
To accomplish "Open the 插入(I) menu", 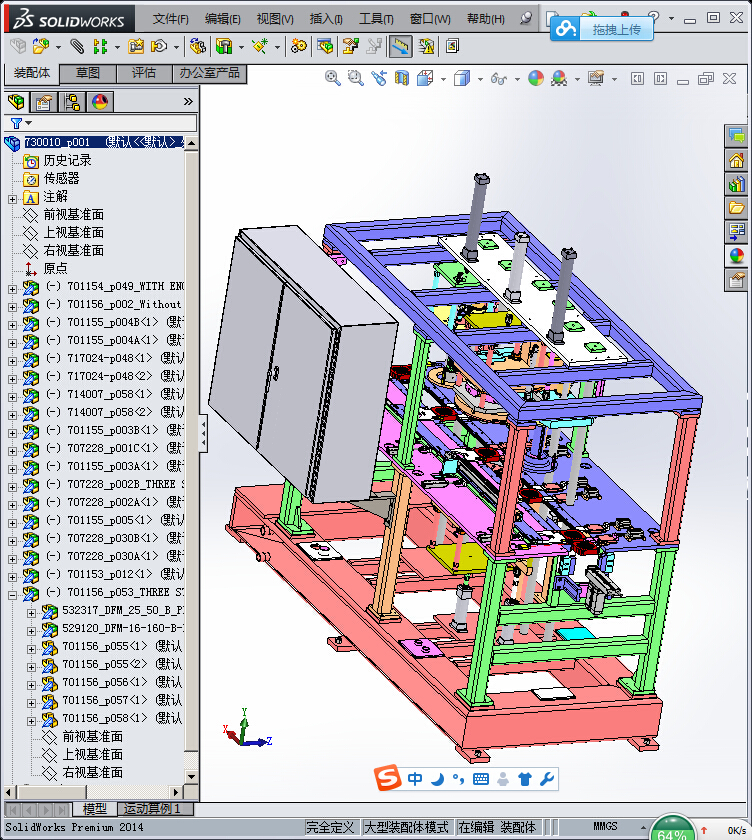I will pos(326,19).
